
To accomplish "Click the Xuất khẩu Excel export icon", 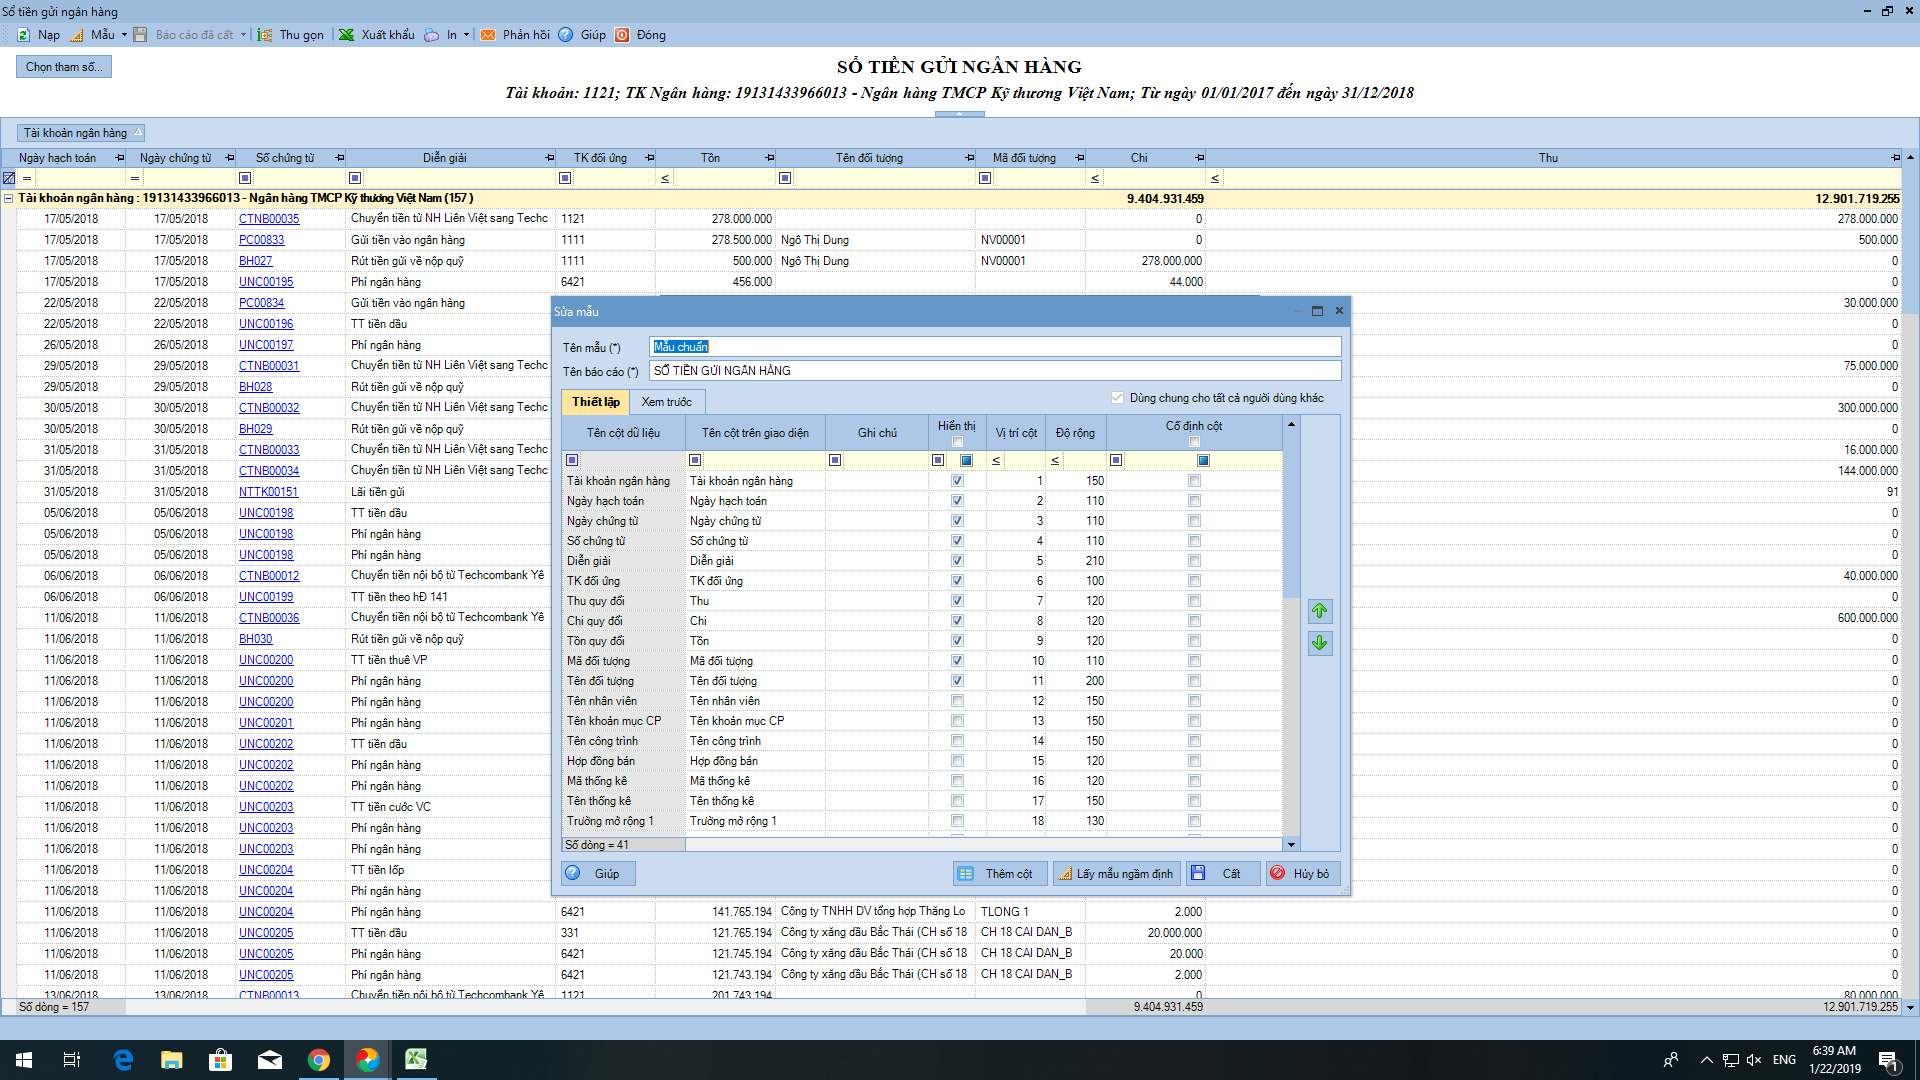I will click(x=347, y=35).
